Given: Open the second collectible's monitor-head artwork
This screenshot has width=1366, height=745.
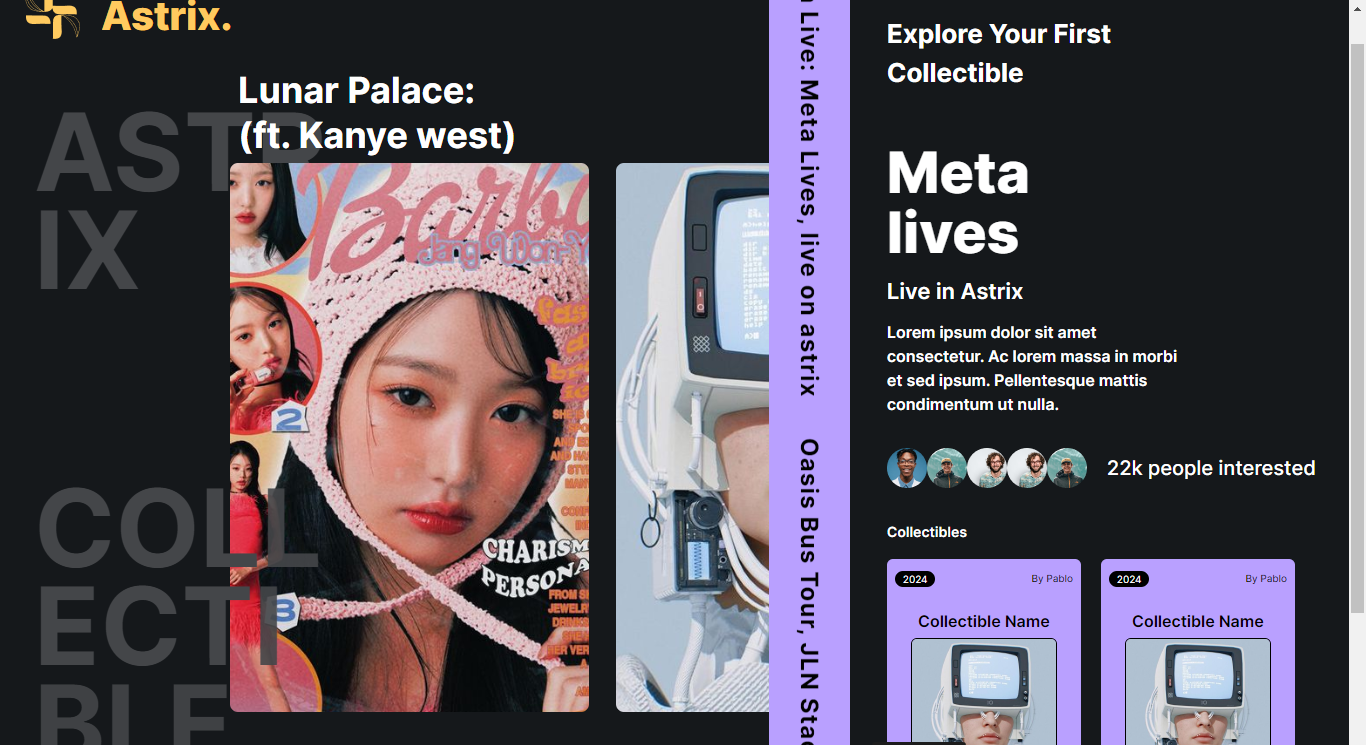Looking at the screenshot, I should 1198,691.
